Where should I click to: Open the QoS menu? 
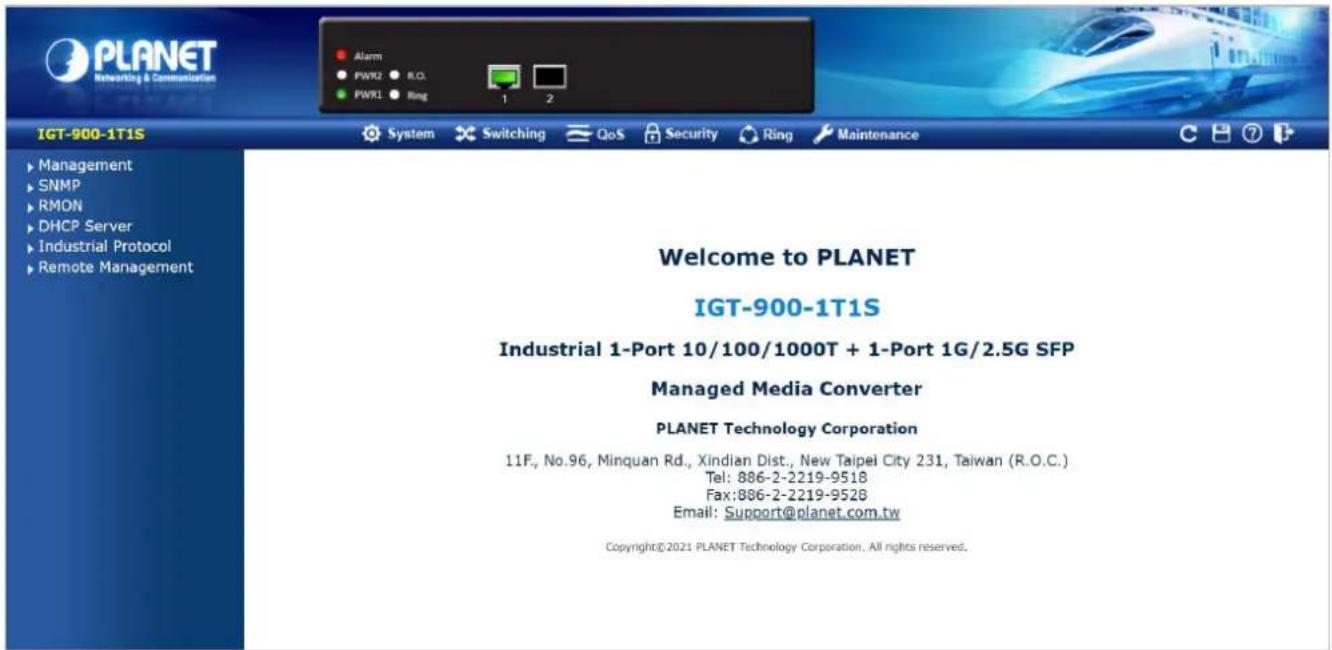pos(595,133)
